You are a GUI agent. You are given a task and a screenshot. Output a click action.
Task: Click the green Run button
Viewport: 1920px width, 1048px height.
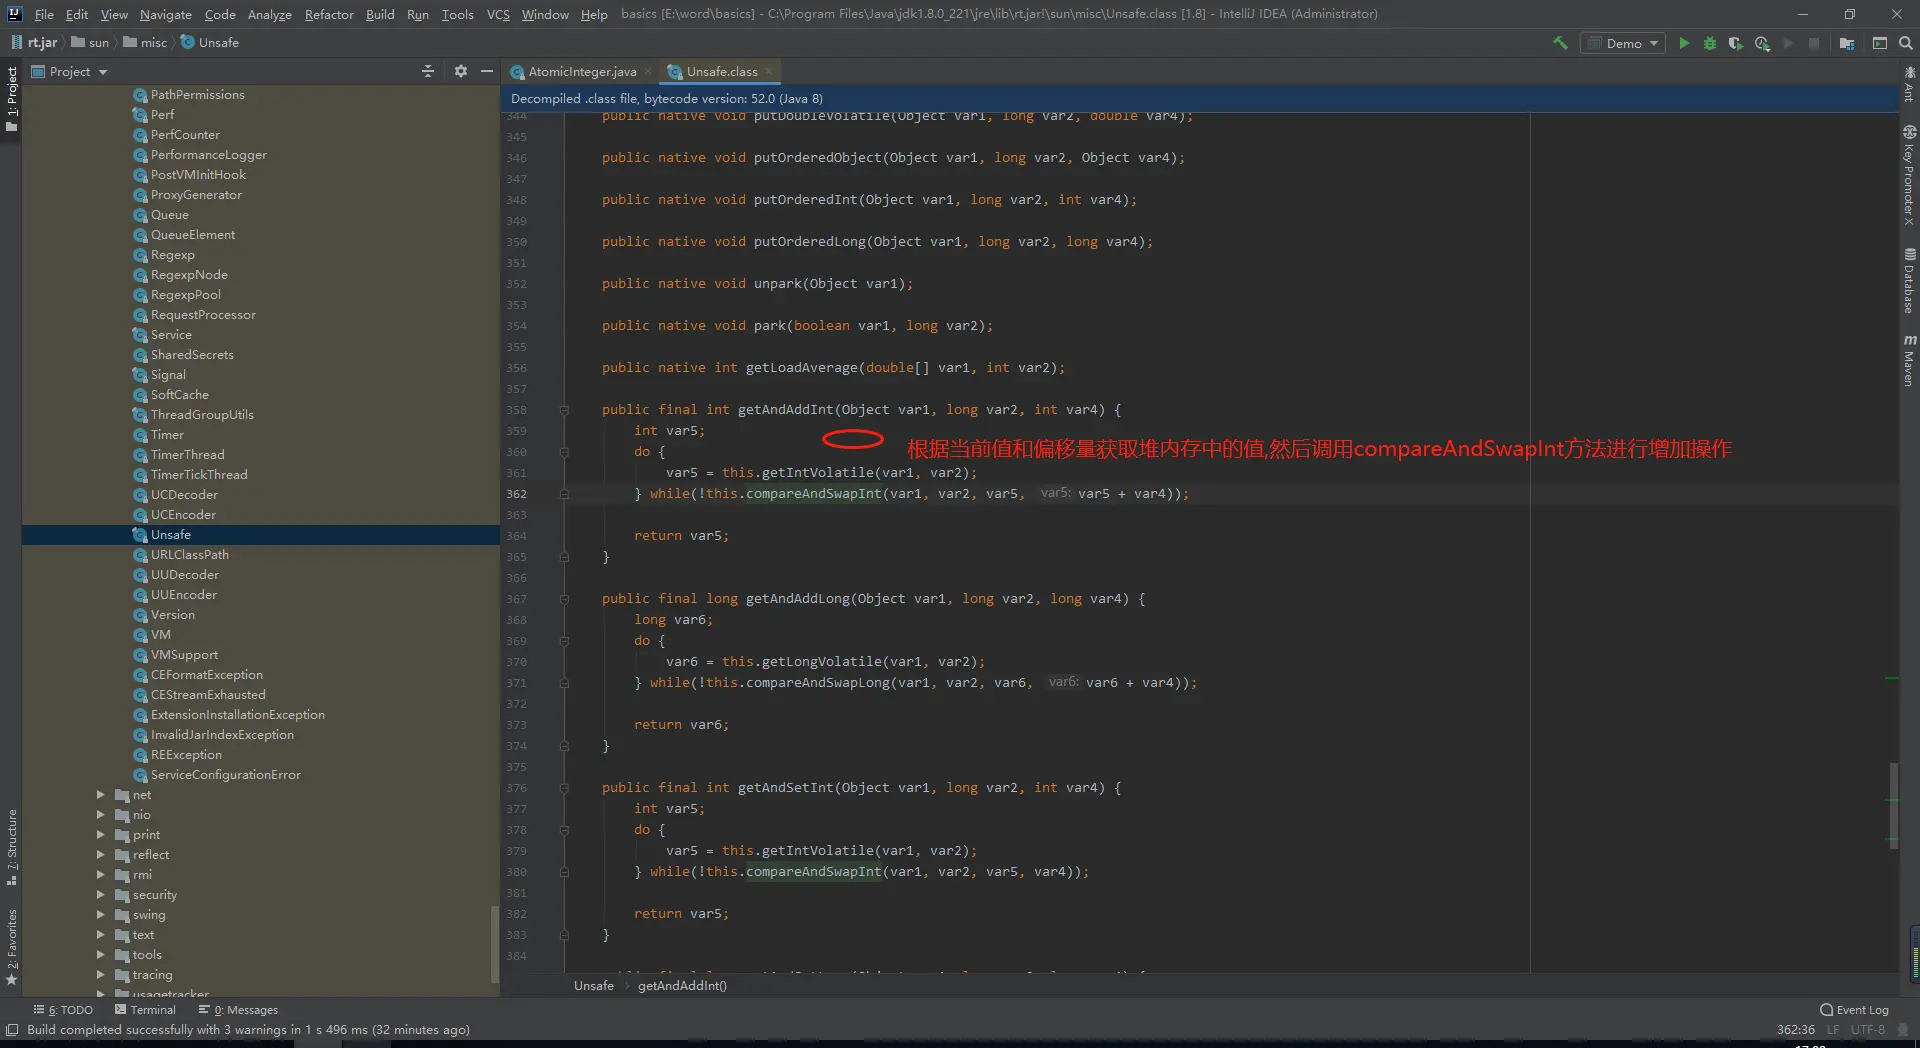1684,43
